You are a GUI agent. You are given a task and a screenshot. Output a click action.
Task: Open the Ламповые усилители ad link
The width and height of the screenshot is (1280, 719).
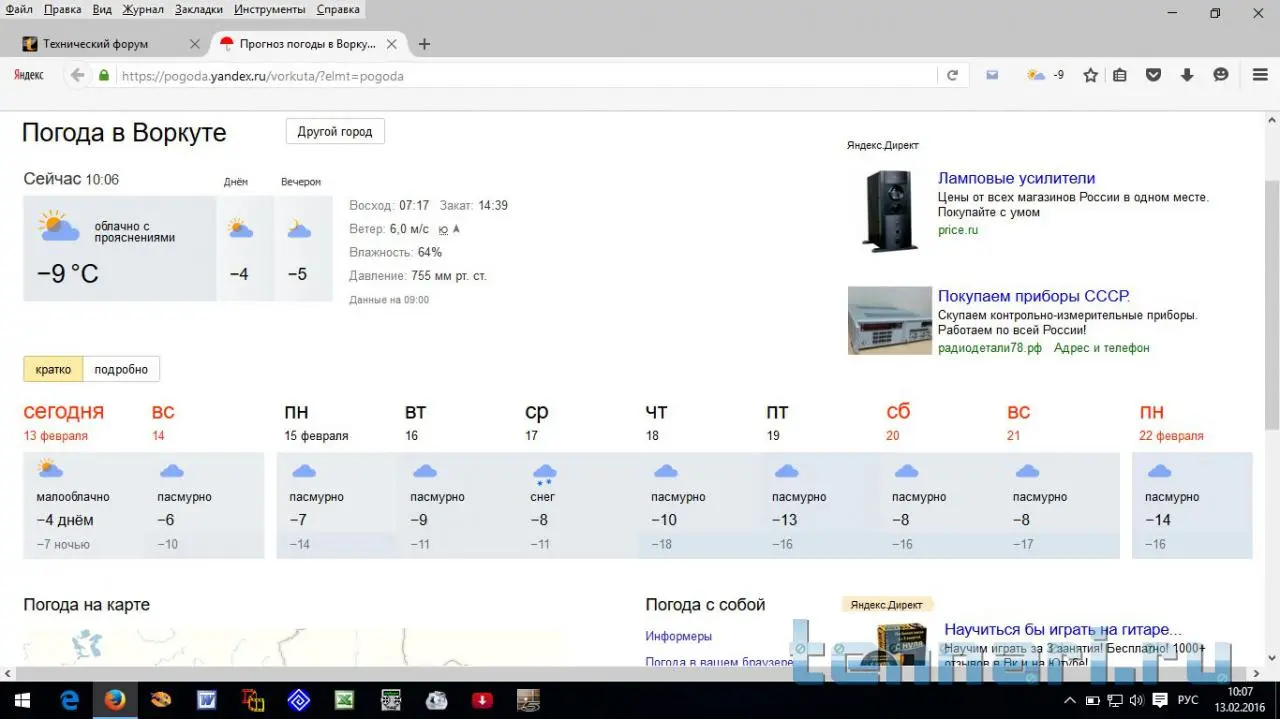[x=1016, y=178]
